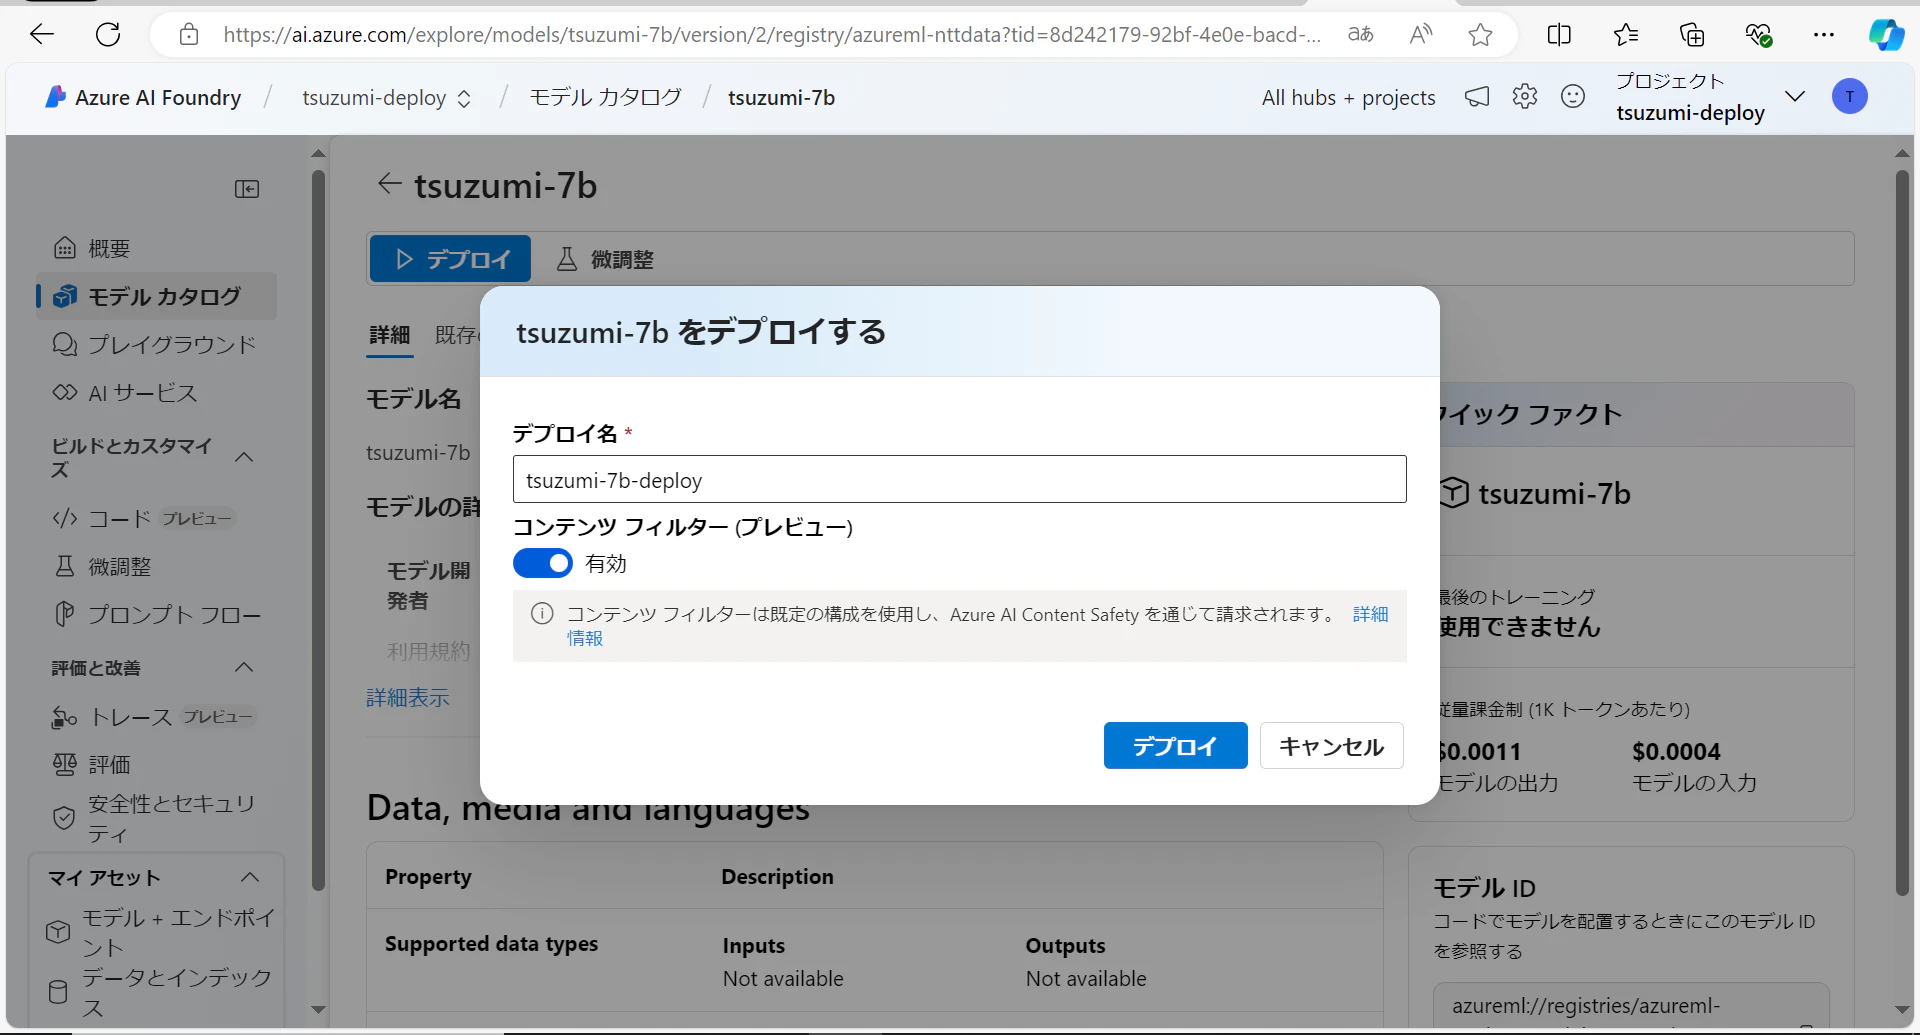Click the デプロイ名 input field
Image resolution: width=1920 pixels, height=1035 pixels.
[959, 479]
